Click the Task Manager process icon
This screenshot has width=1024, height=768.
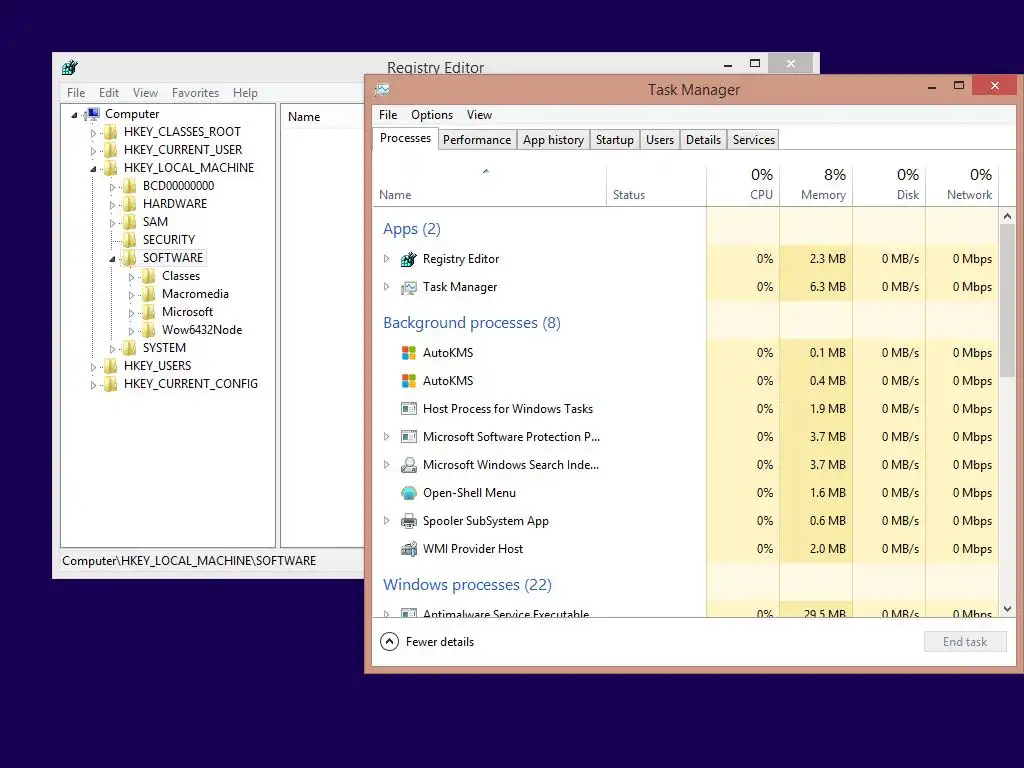(409, 287)
